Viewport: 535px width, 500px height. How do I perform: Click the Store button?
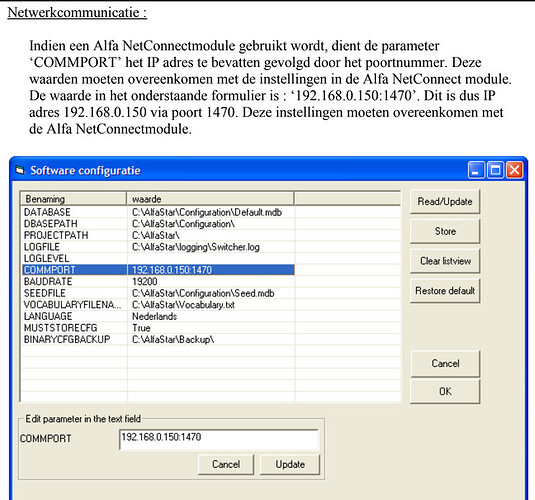click(x=445, y=231)
